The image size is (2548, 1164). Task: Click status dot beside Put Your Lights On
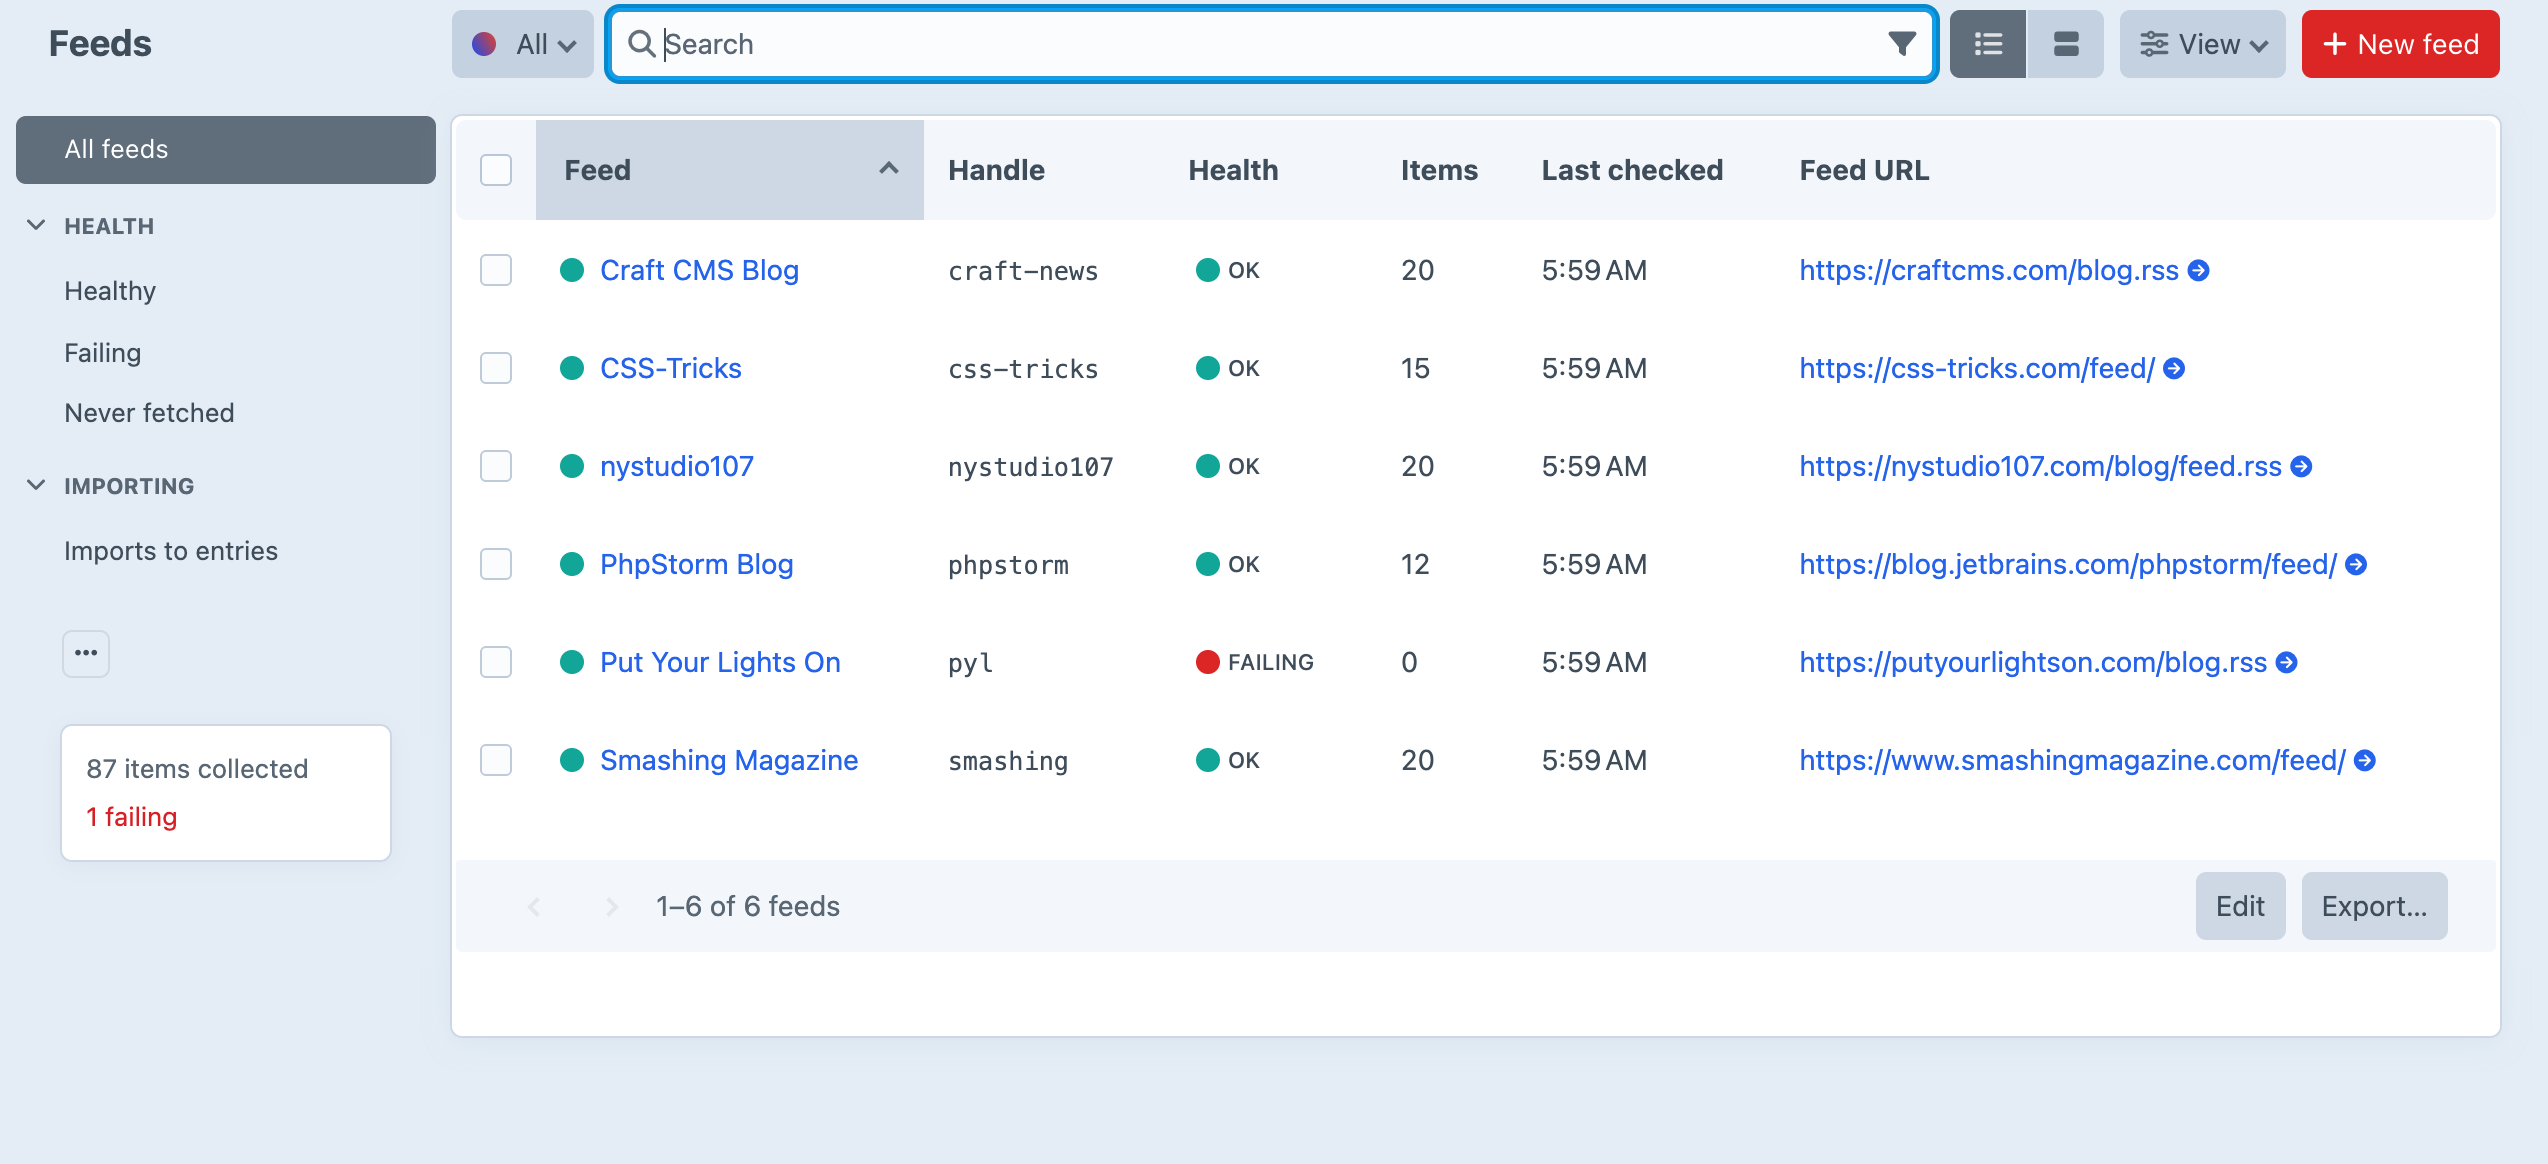572,662
